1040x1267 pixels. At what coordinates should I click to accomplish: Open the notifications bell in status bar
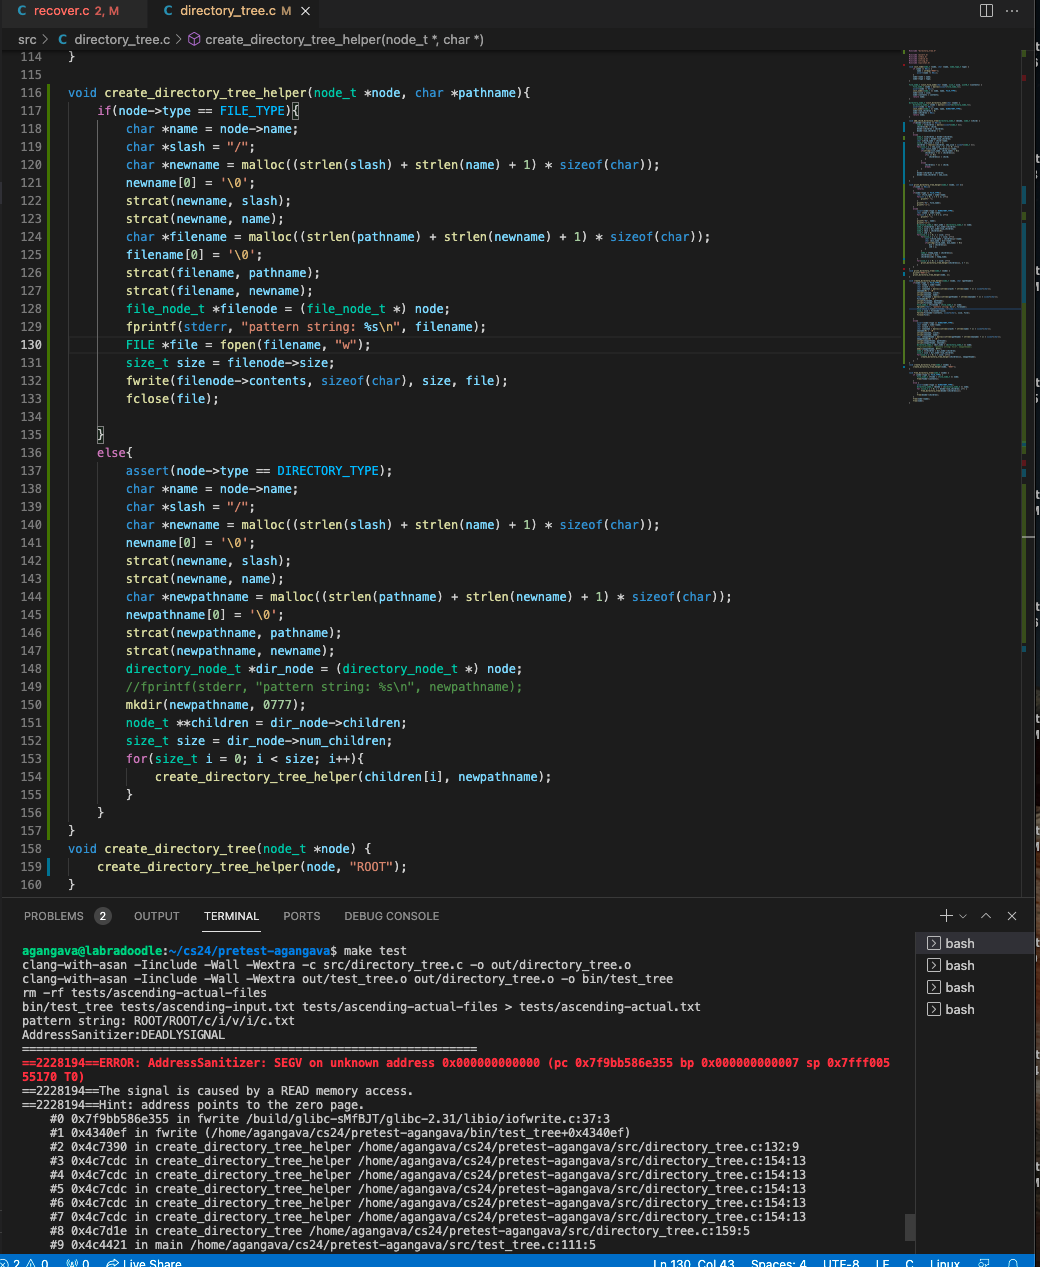pos(1013,1263)
